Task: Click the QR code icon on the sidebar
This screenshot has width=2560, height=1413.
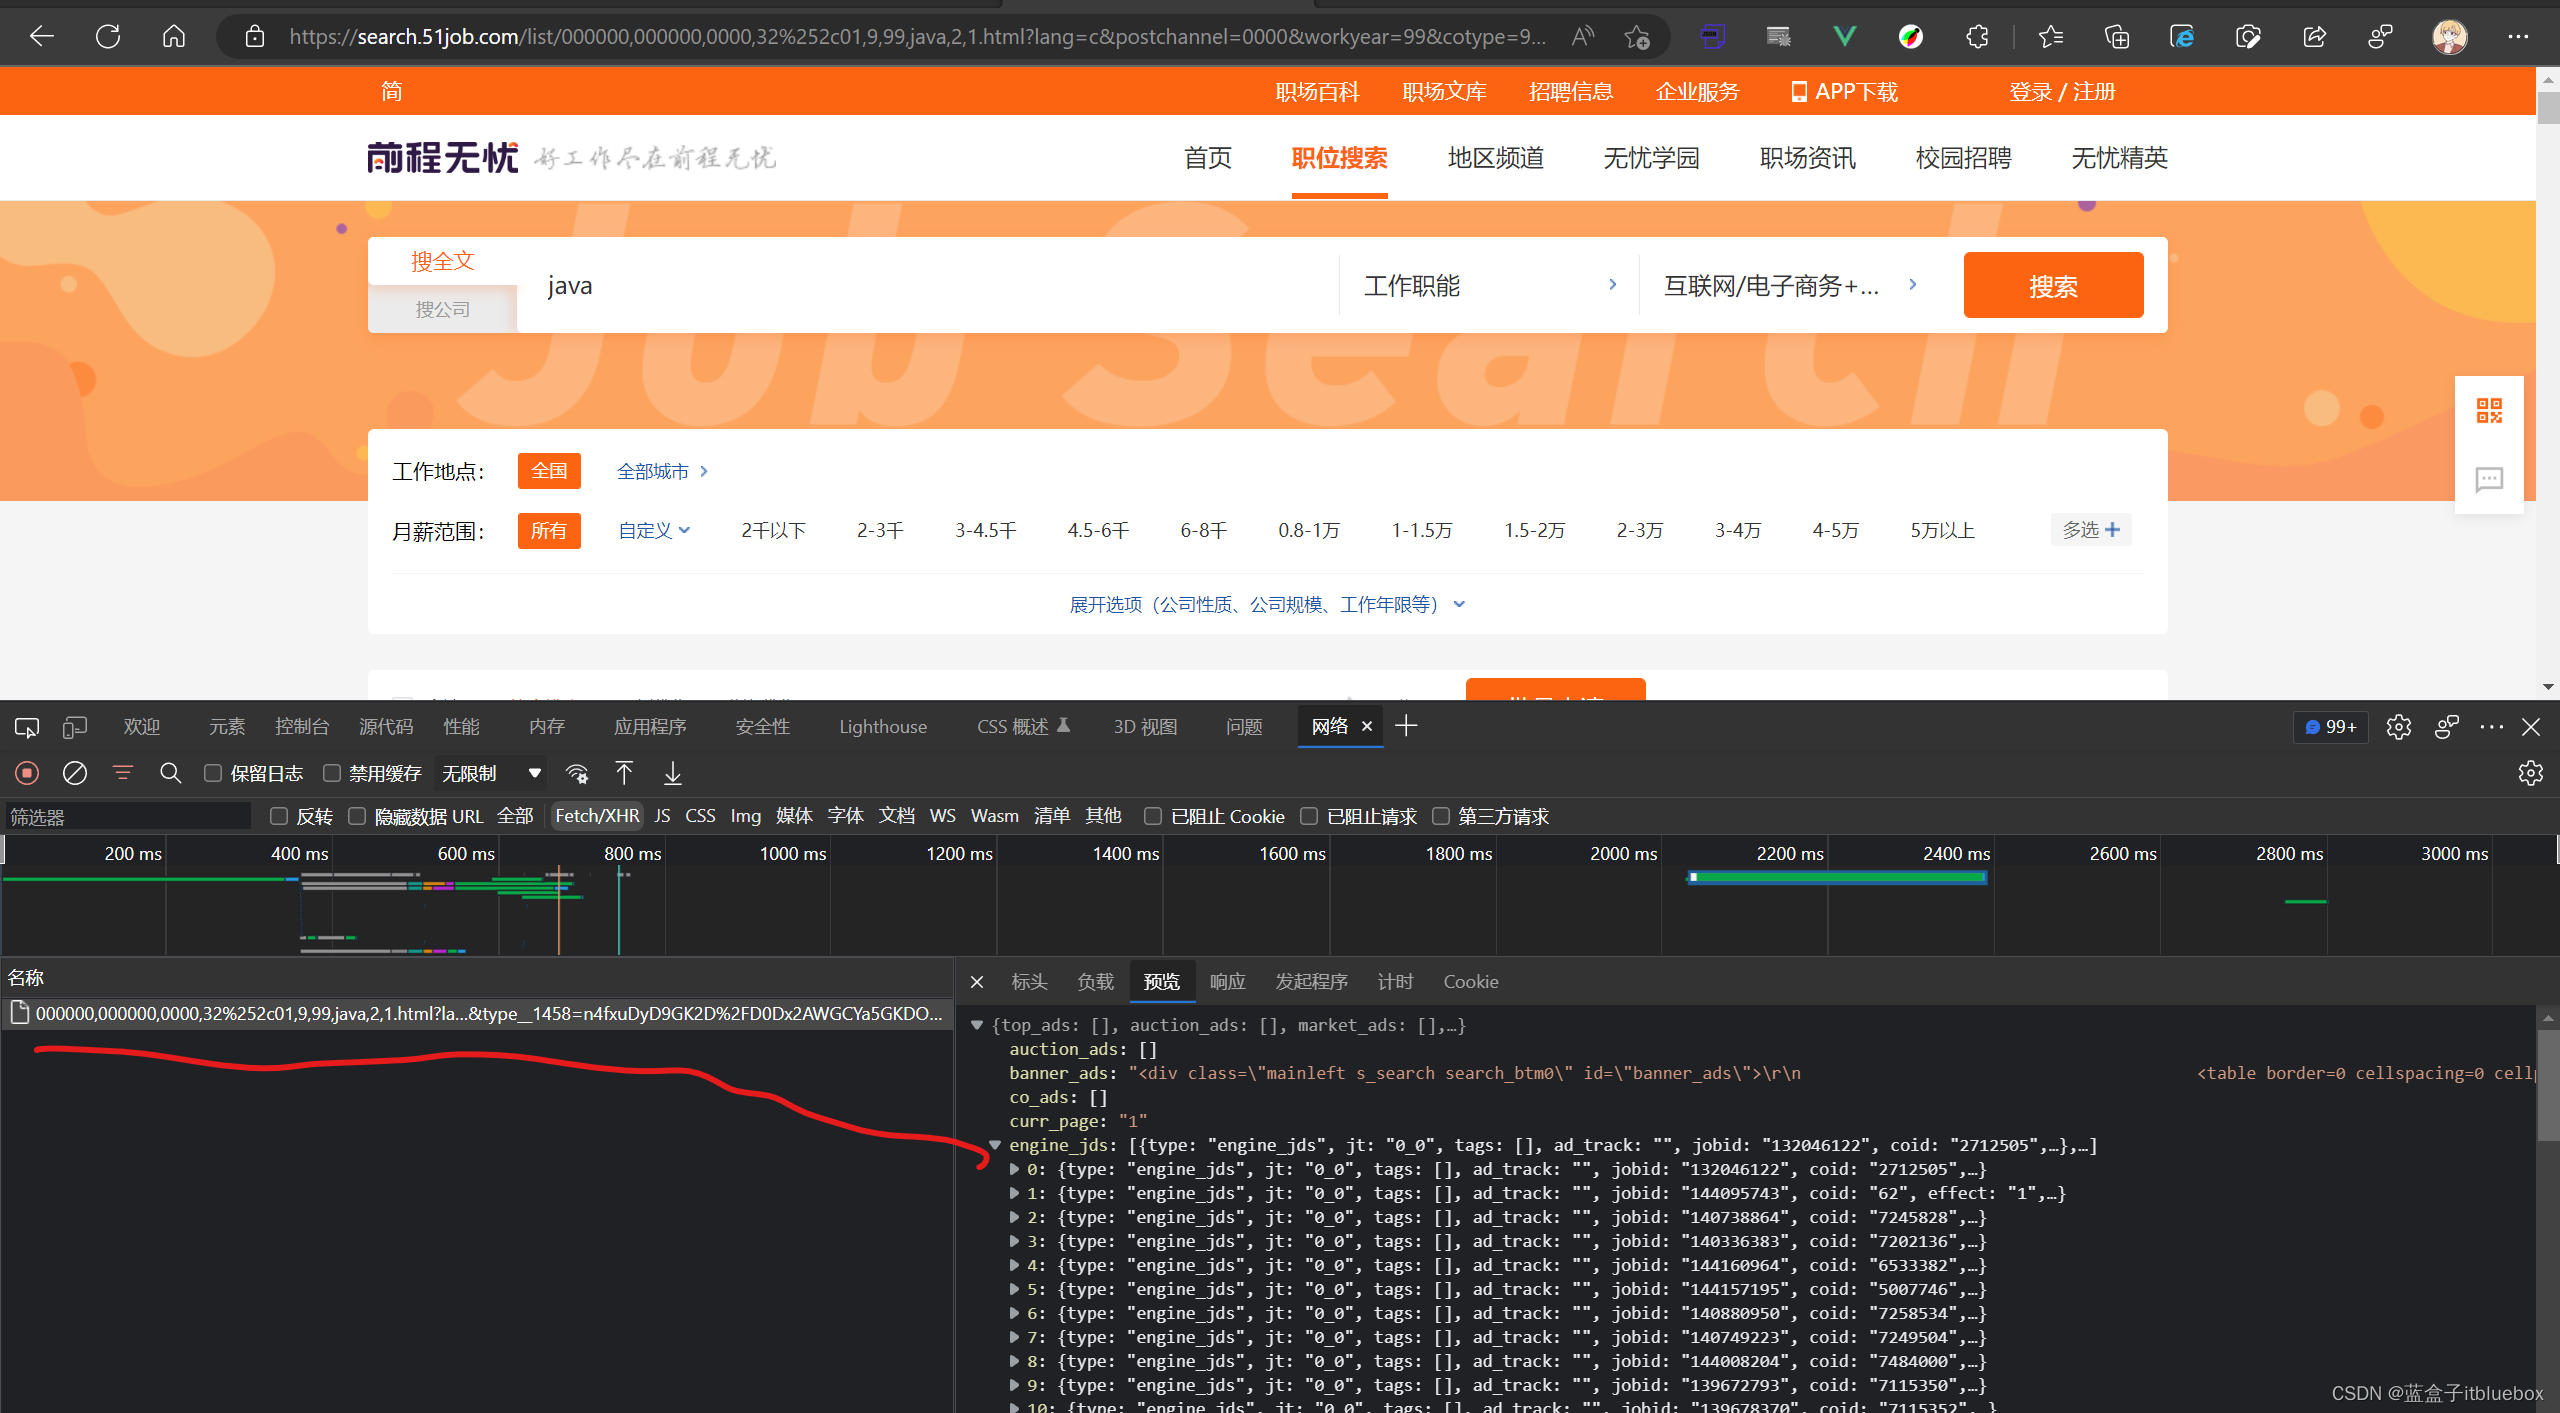Action: tap(2489, 411)
